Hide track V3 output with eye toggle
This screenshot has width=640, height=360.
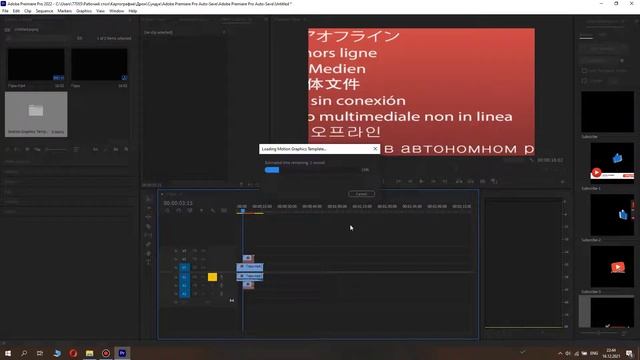203,251
